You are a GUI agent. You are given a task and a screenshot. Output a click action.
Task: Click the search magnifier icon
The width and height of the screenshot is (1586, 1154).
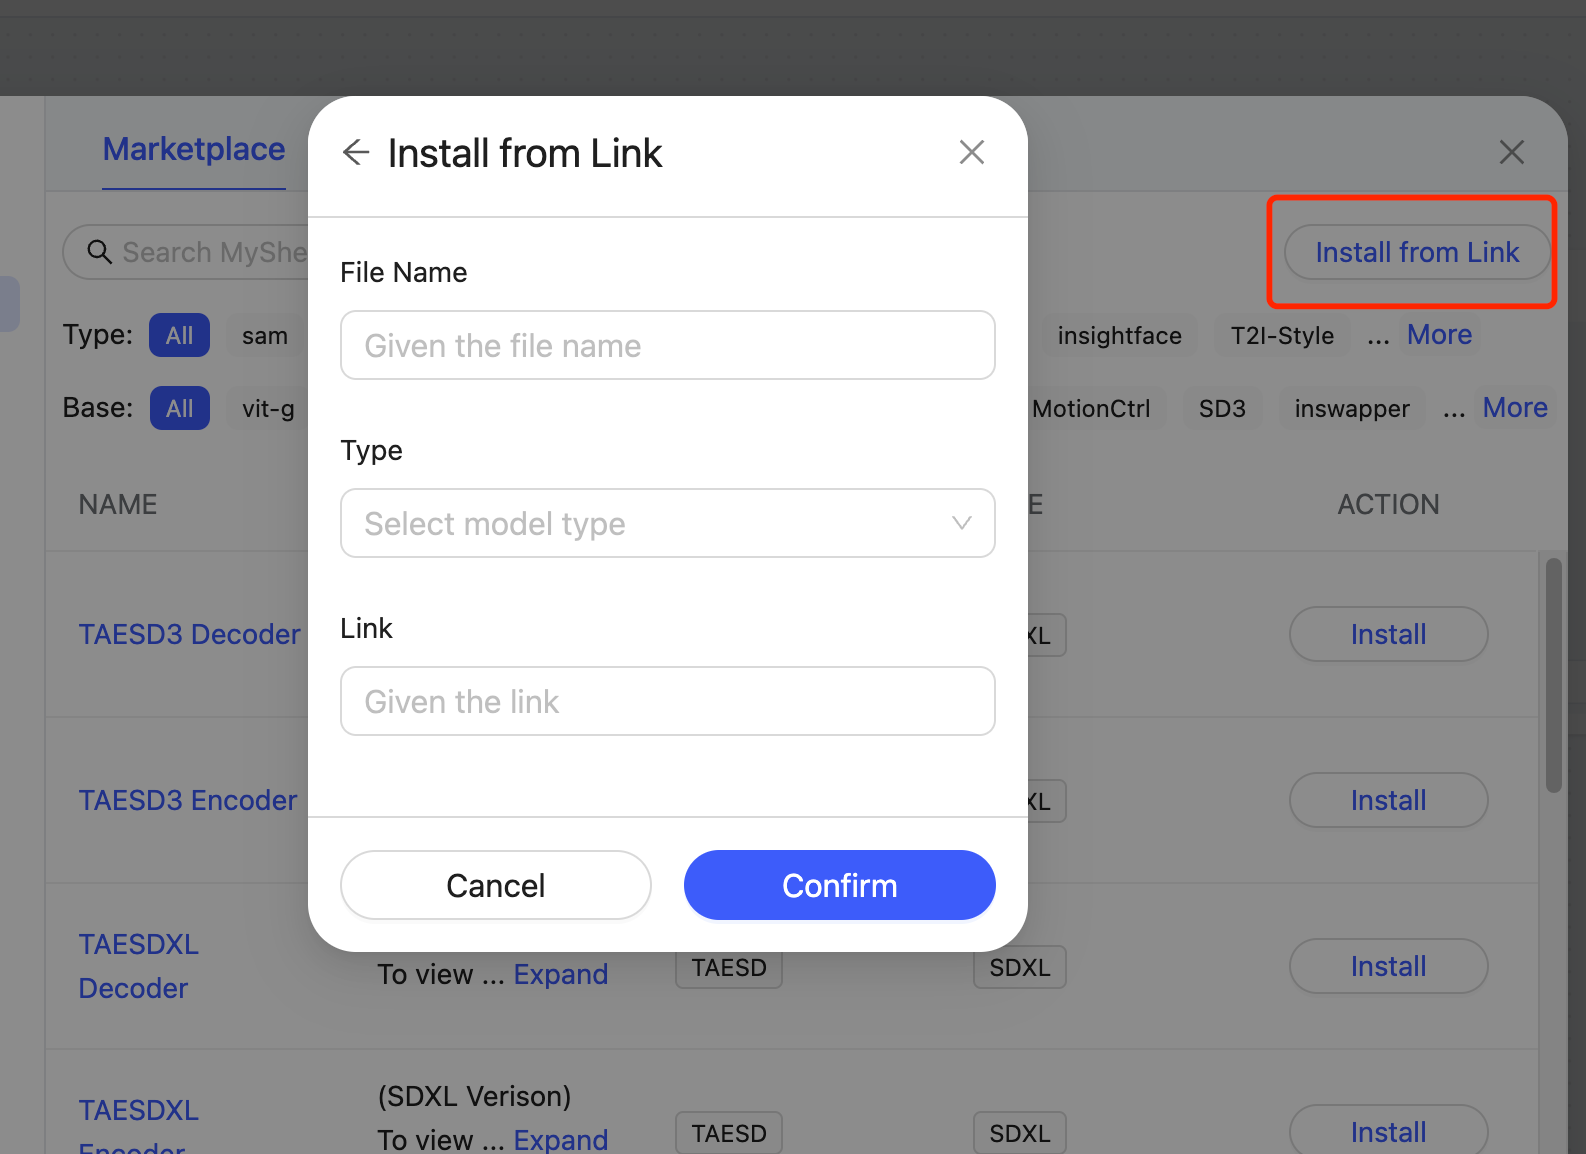point(99,252)
